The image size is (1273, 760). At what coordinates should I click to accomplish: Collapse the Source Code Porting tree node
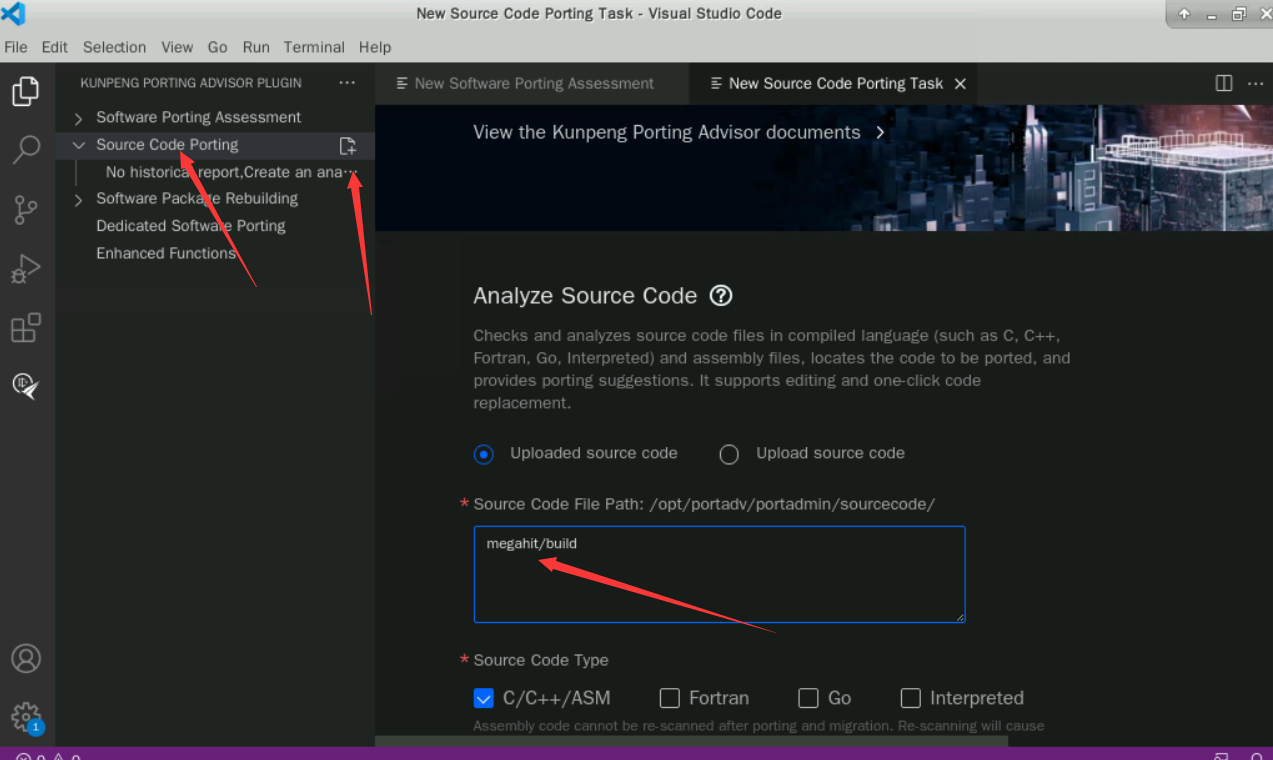click(79, 145)
